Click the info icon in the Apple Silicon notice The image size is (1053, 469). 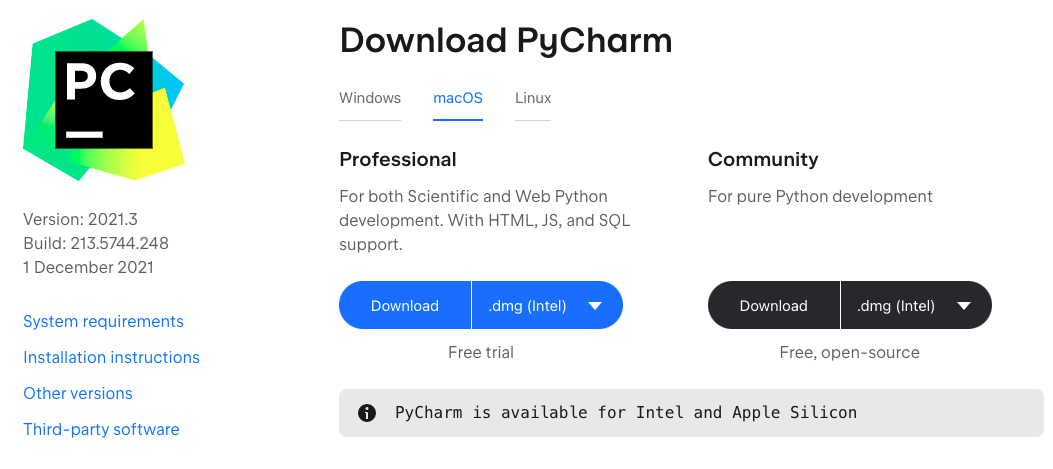(367, 413)
